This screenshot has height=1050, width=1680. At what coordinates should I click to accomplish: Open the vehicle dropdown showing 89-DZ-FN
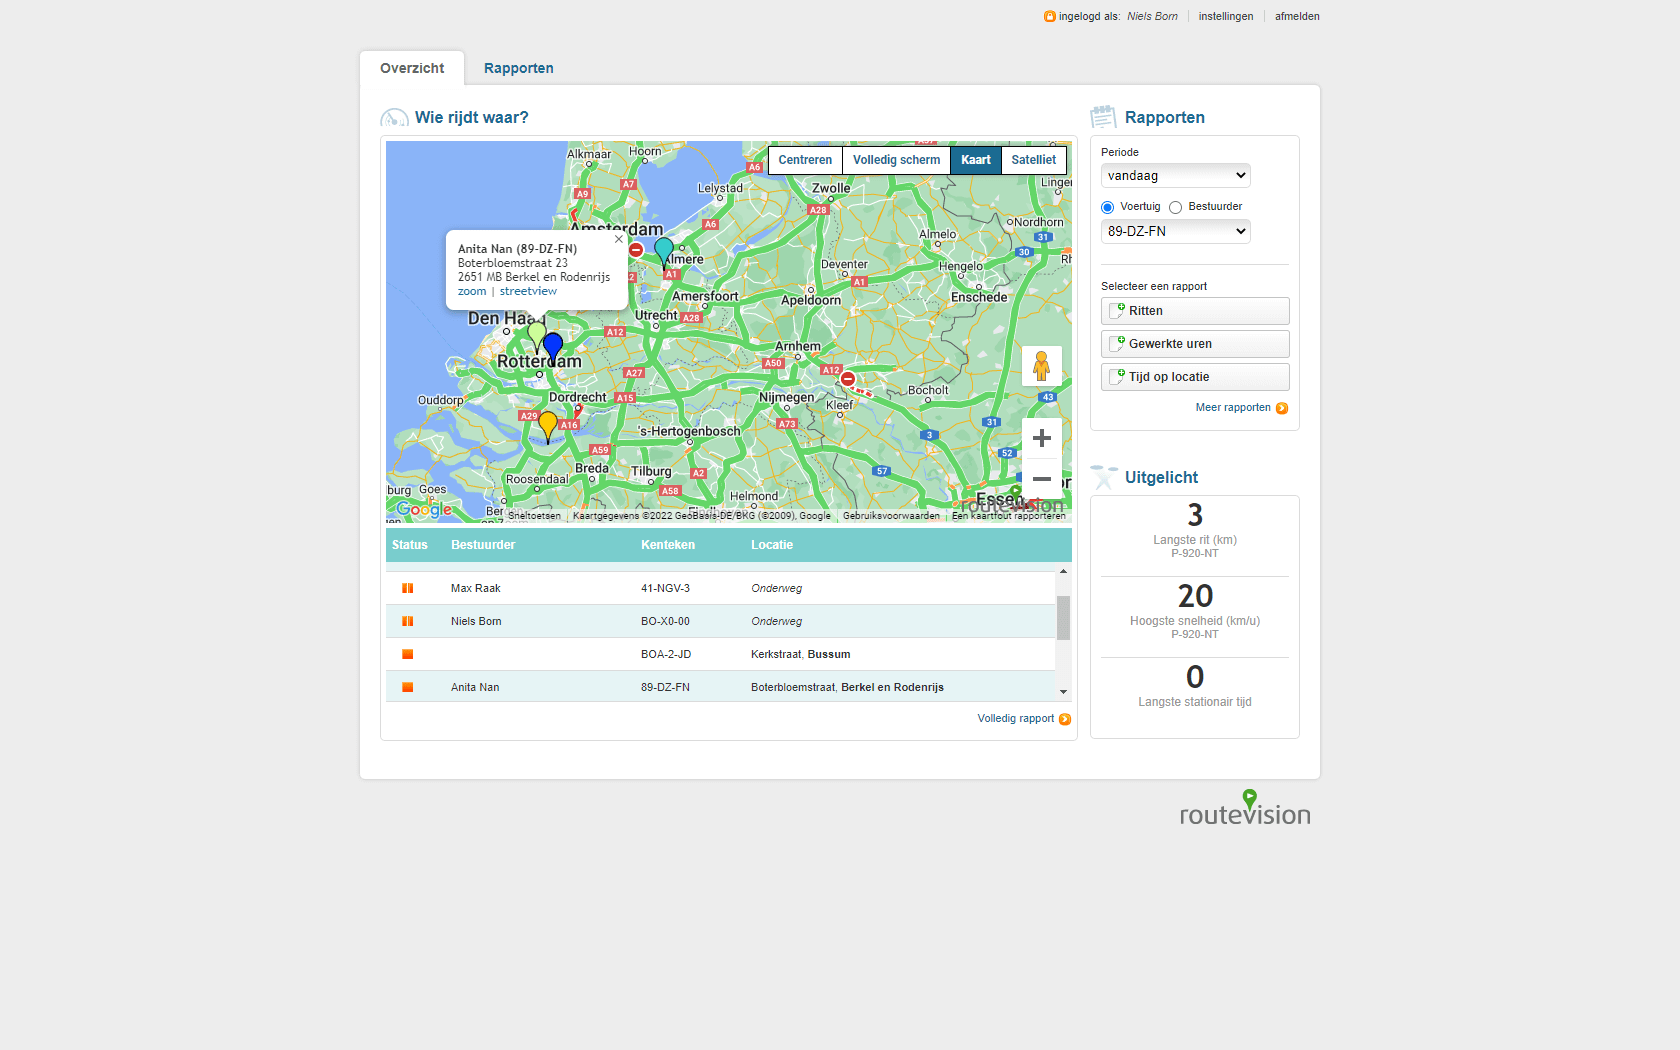coord(1175,231)
